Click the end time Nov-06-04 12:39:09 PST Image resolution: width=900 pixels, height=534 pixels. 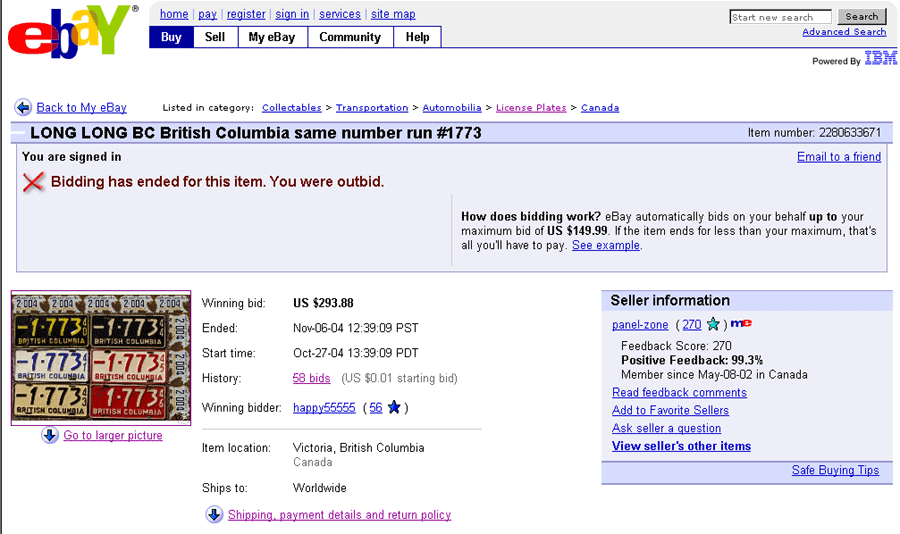(355, 328)
